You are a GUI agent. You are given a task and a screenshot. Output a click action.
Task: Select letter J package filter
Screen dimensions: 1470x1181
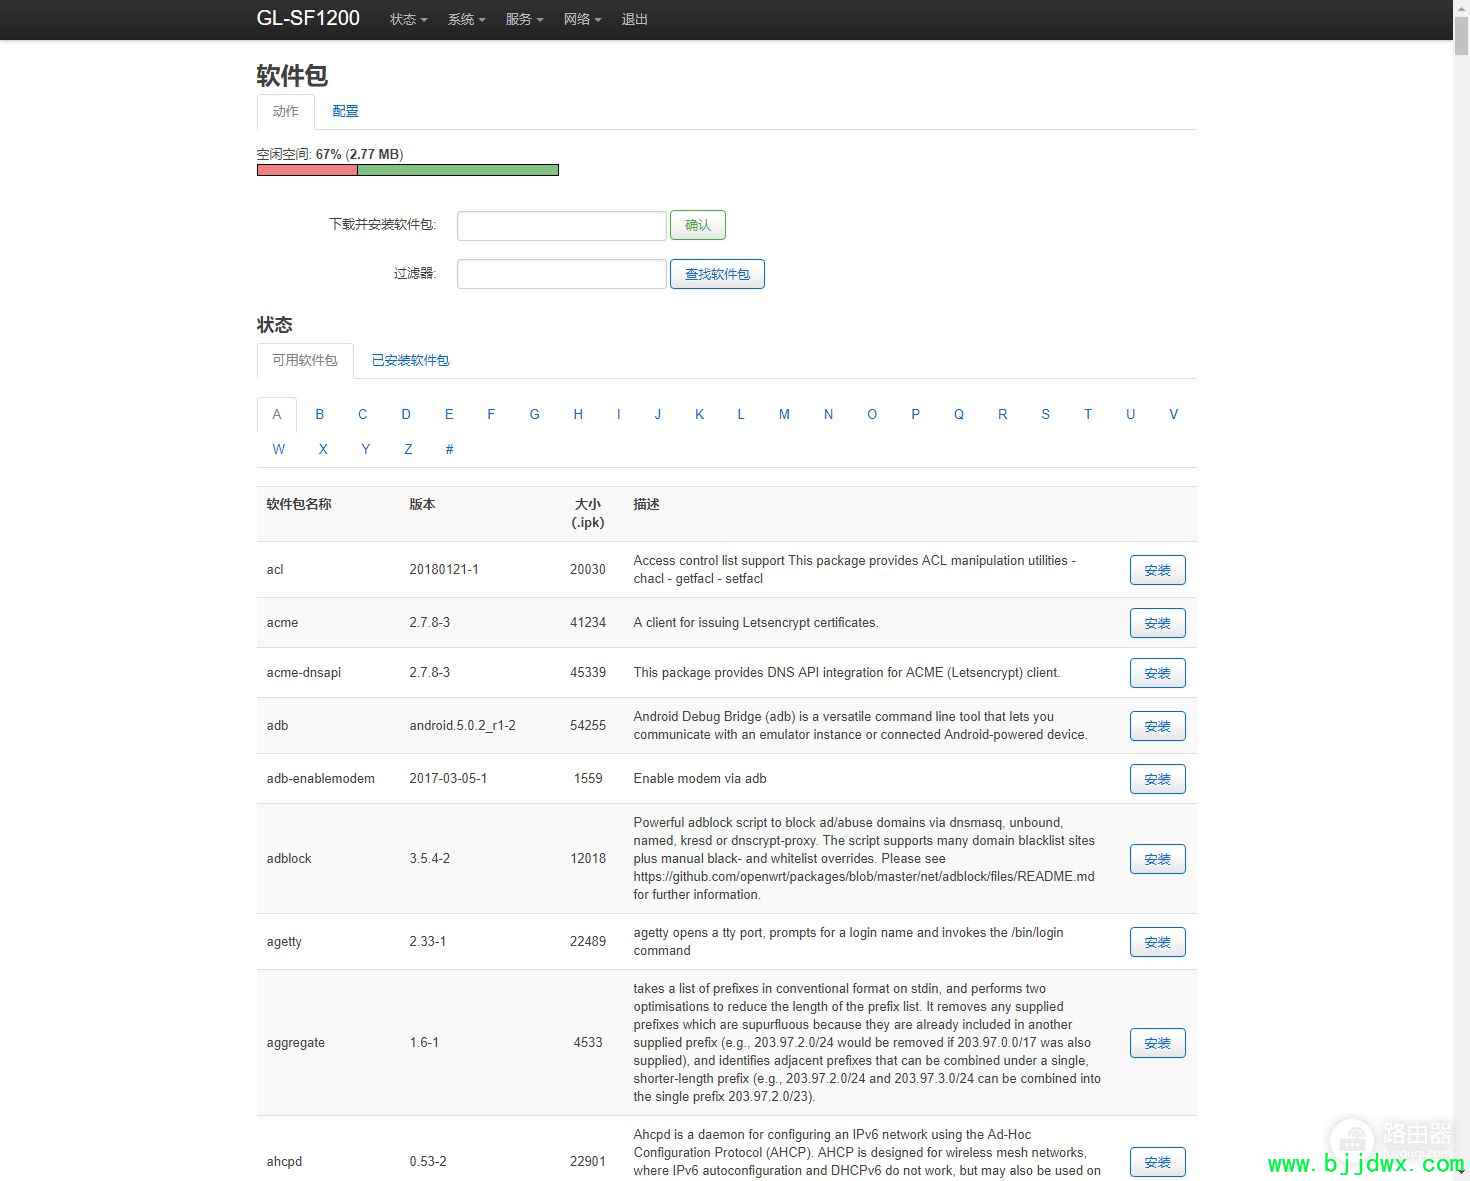click(658, 414)
